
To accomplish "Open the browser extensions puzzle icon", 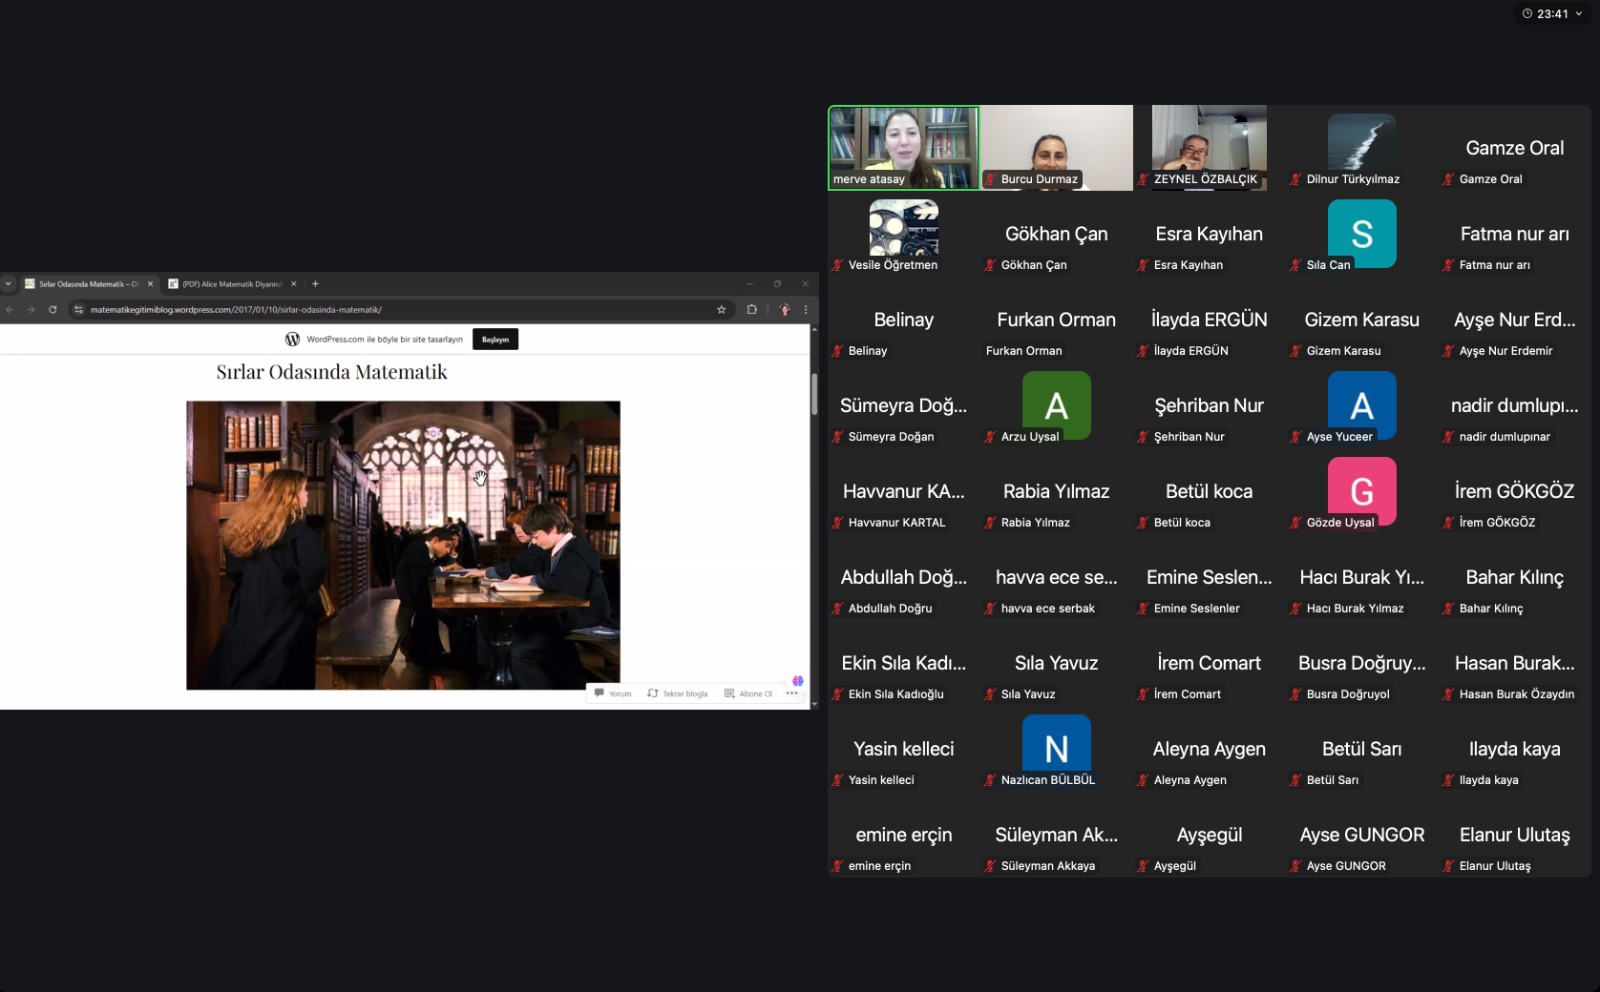I will tap(752, 310).
